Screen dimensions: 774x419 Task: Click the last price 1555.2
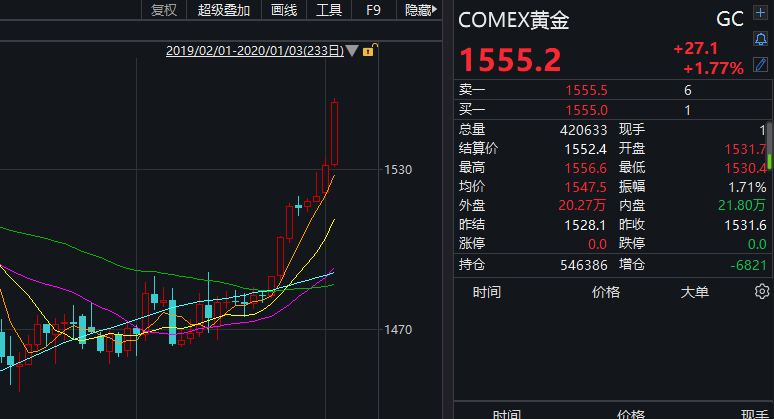pyautogui.click(x=510, y=60)
